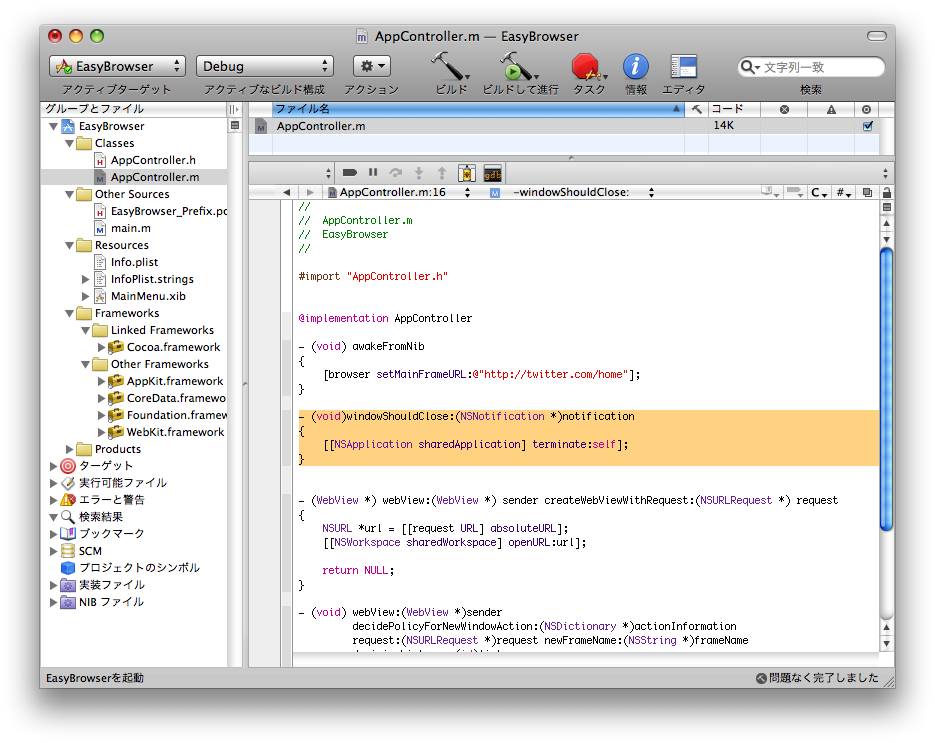The width and height of the screenshot is (935, 743).
Task: Click the step over arrow icon
Action: (395, 173)
